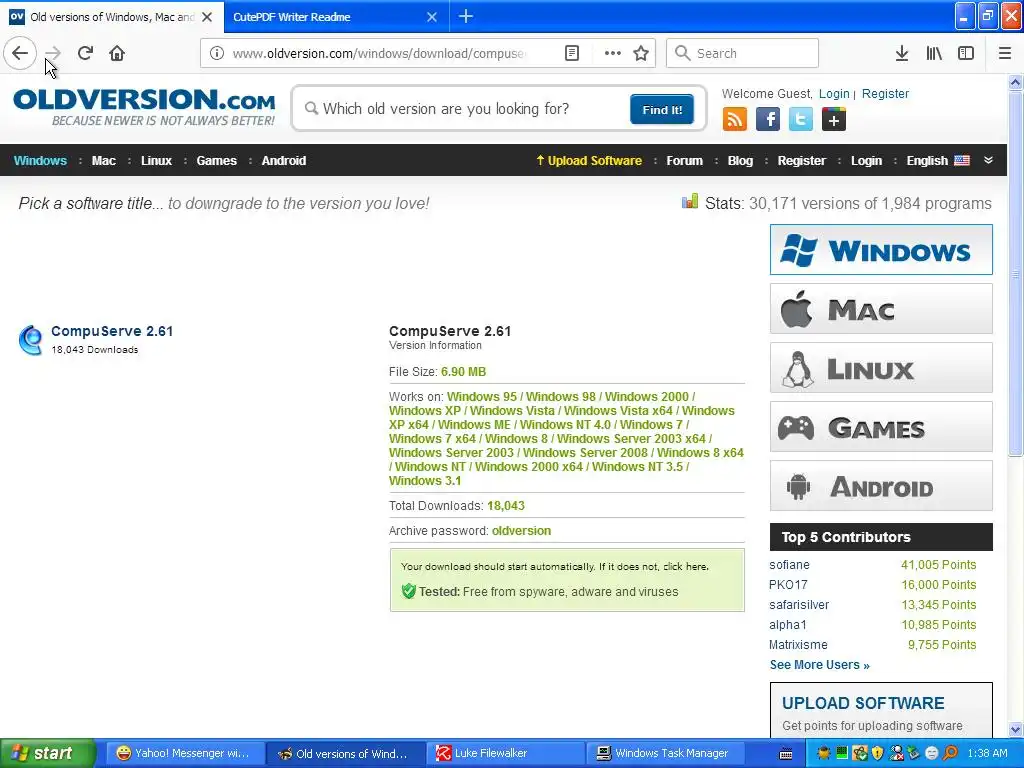Open contributor alpha1's profile
This screenshot has height=768, width=1024.
788,625
